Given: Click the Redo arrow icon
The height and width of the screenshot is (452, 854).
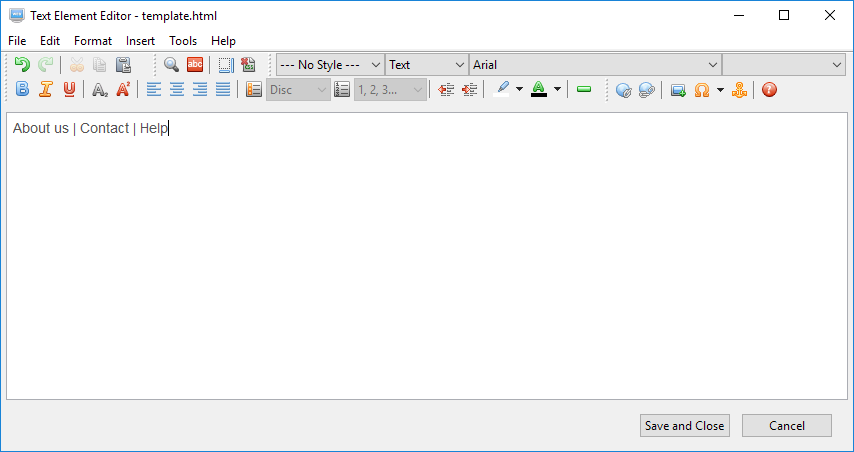Looking at the screenshot, I should click(x=45, y=65).
